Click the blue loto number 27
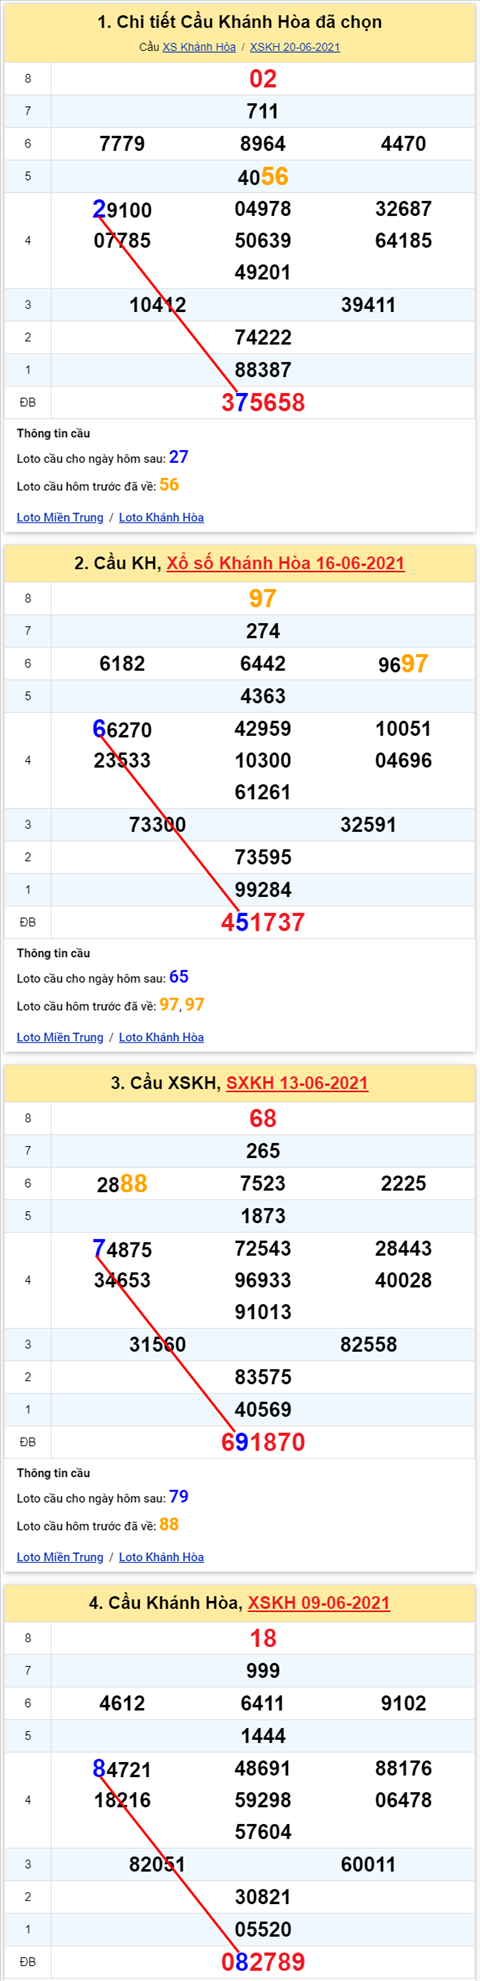Image resolution: width=480 pixels, height=1981 pixels. click(x=178, y=457)
